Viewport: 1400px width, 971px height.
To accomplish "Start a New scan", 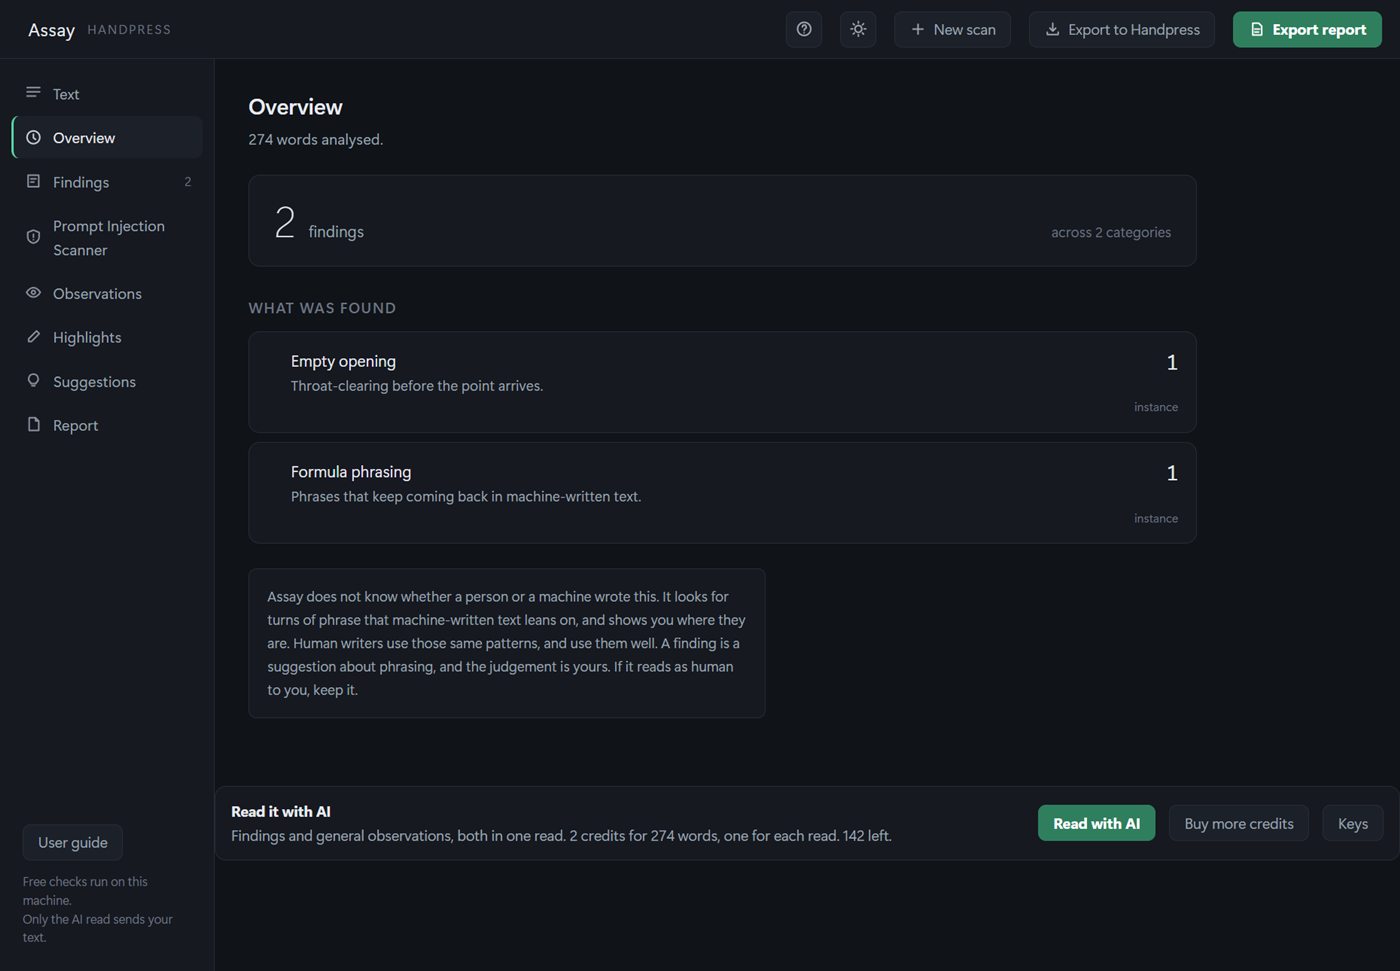I will (952, 30).
